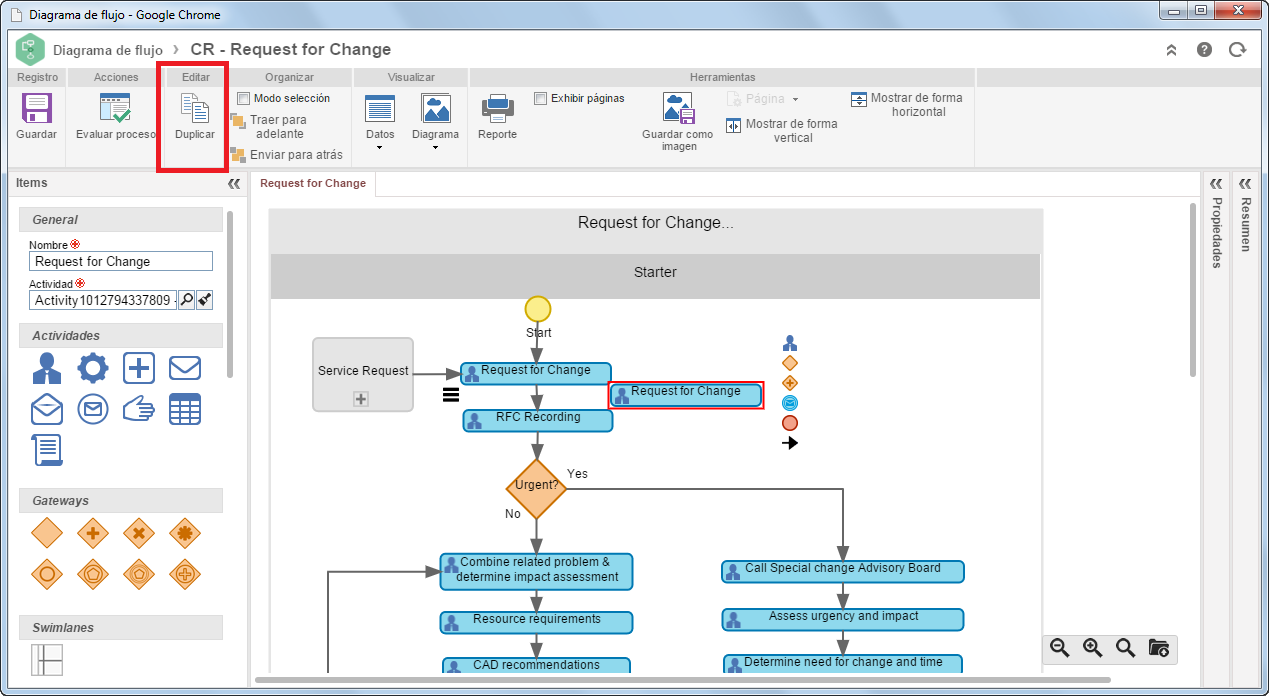The image size is (1269, 696).
Task: Select the yellow Start event circle
Action: pyautogui.click(x=538, y=308)
